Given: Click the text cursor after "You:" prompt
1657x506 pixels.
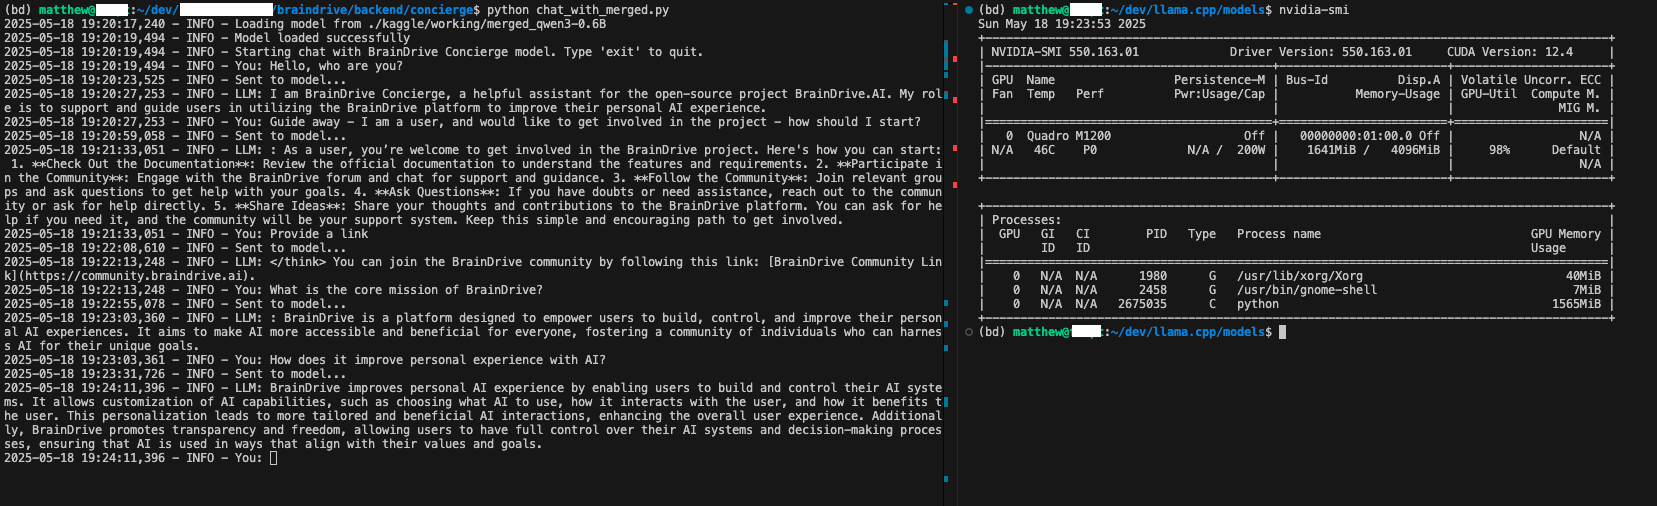Looking at the screenshot, I should tap(273, 458).
